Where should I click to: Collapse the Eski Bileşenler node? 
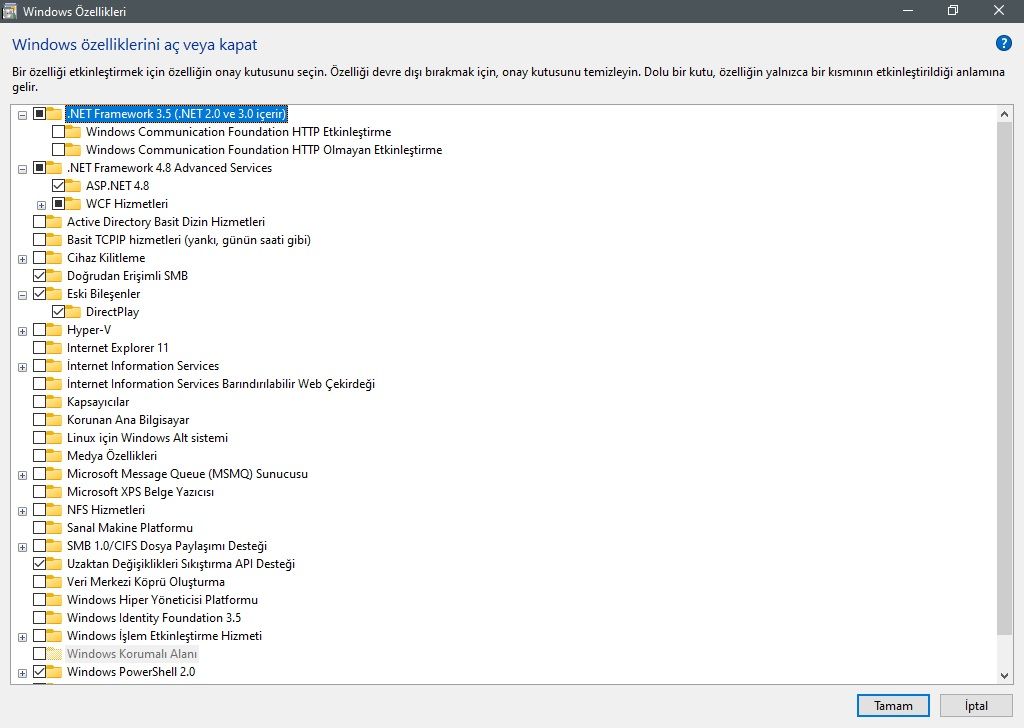[x=22, y=295]
